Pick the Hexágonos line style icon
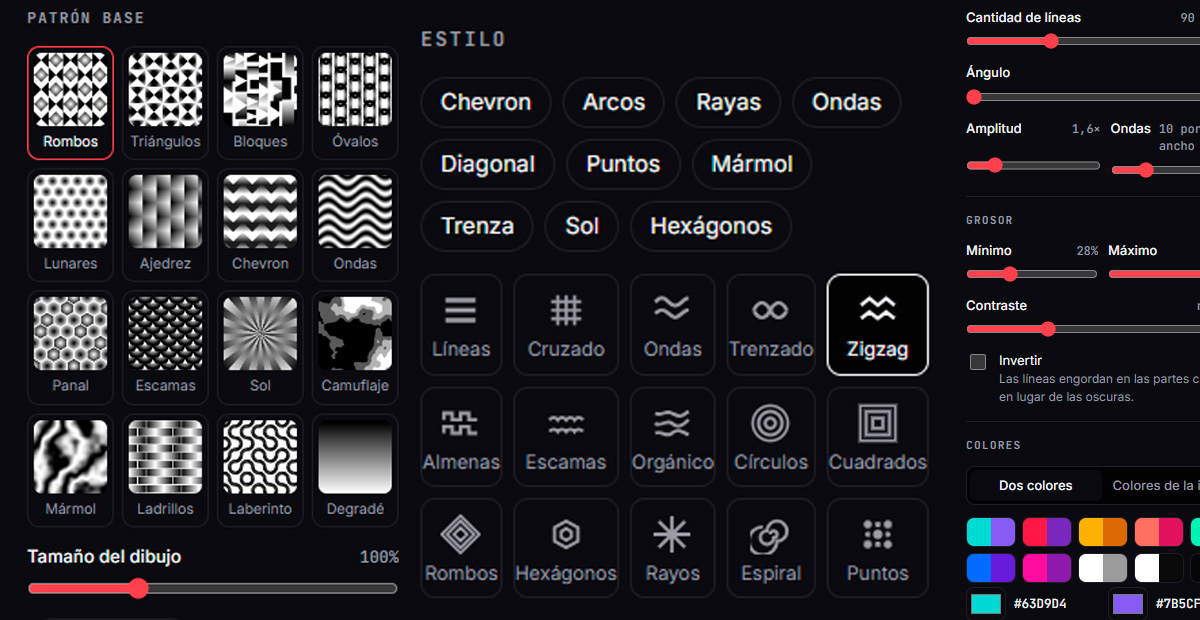 point(566,548)
